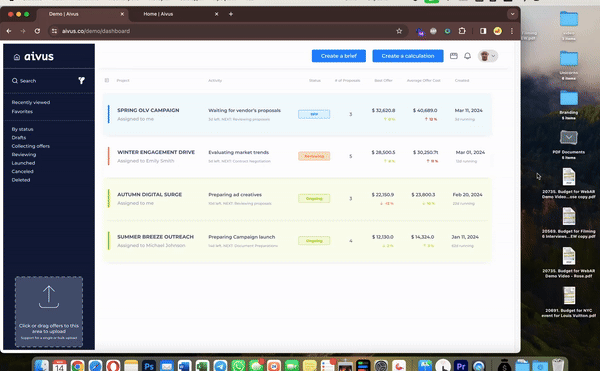Open the notifications bell icon

tap(468, 56)
